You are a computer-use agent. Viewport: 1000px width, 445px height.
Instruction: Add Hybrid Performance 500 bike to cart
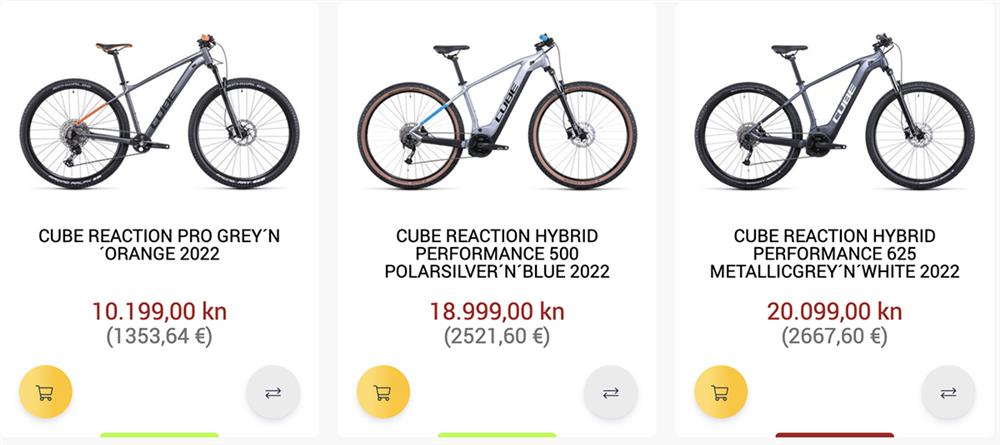pyautogui.click(x=383, y=392)
